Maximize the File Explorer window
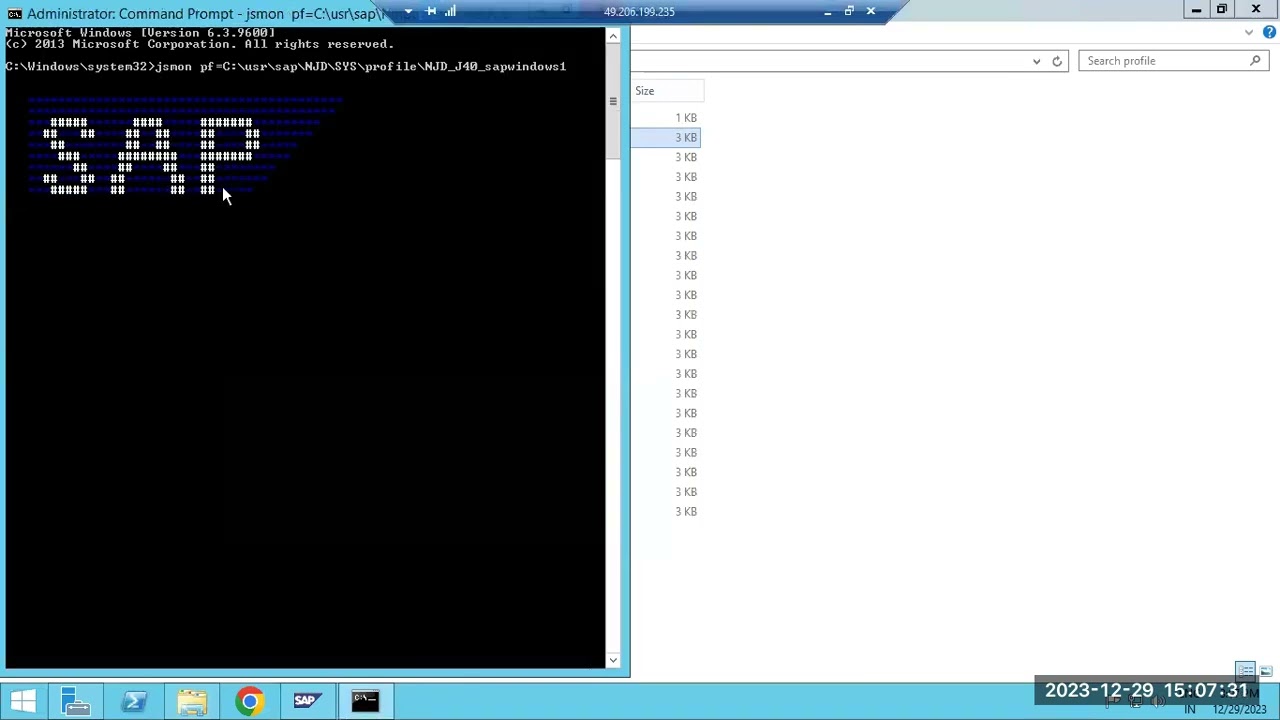The width and height of the screenshot is (1280, 720). [x=1222, y=10]
